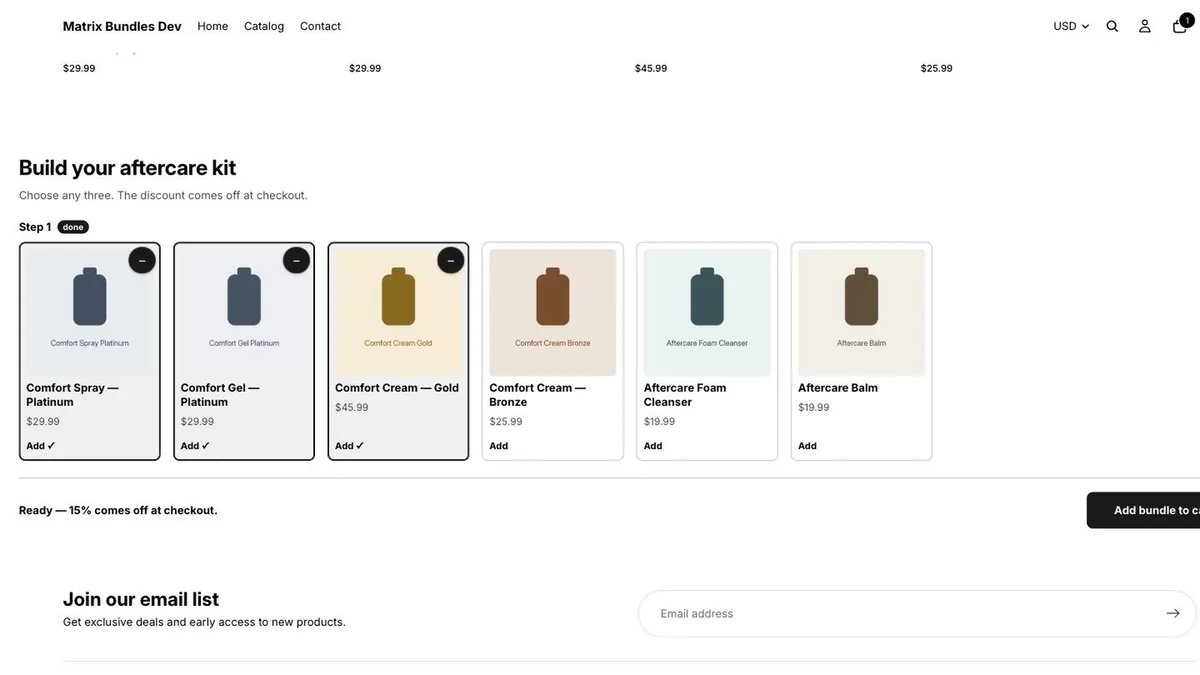Open the search icon in header
The width and height of the screenshot is (1200, 675).
click(x=1112, y=26)
